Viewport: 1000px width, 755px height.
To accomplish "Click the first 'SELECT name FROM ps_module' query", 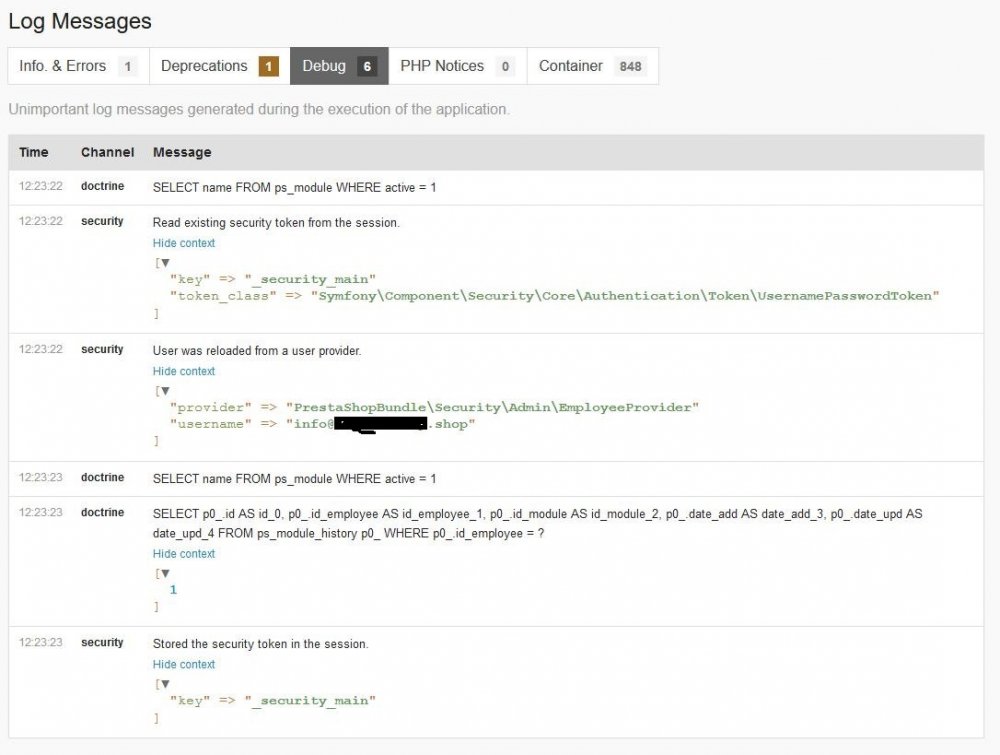I will (294, 187).
